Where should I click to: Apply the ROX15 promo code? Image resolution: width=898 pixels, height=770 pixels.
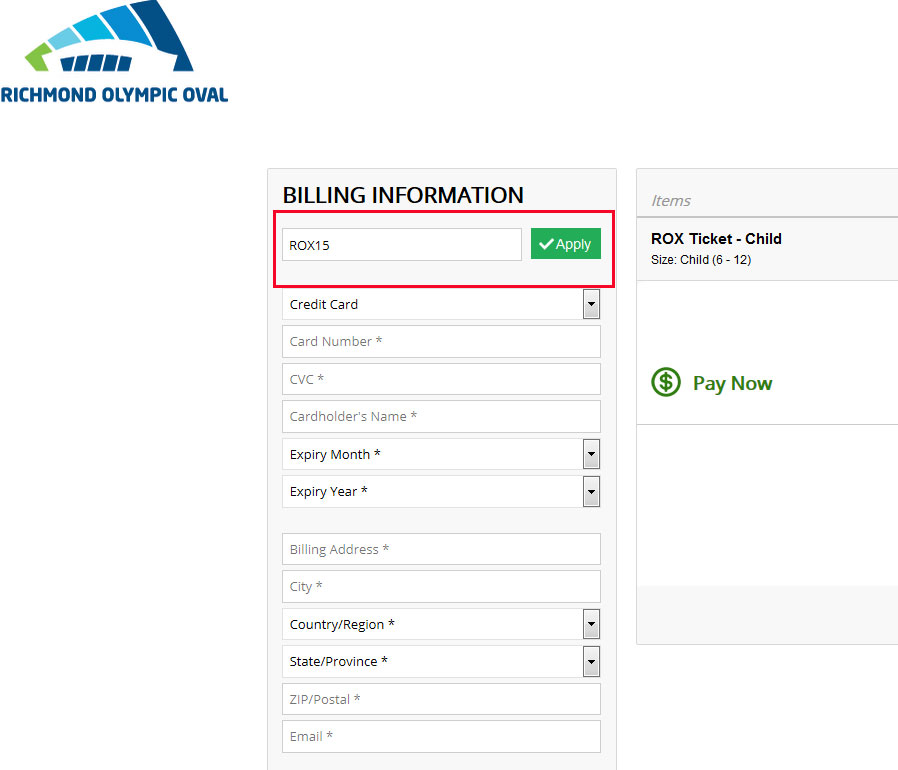(x=565, y=244)
